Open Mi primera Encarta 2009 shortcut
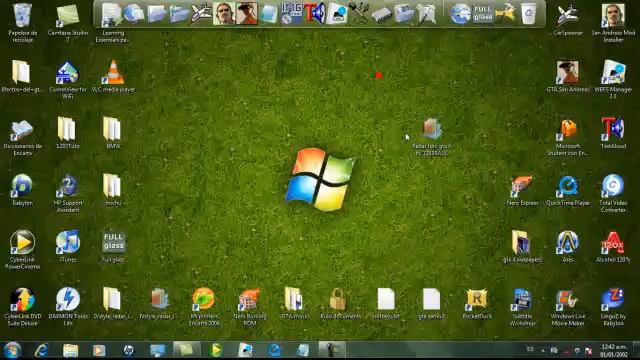 click(x=204, y=307)
